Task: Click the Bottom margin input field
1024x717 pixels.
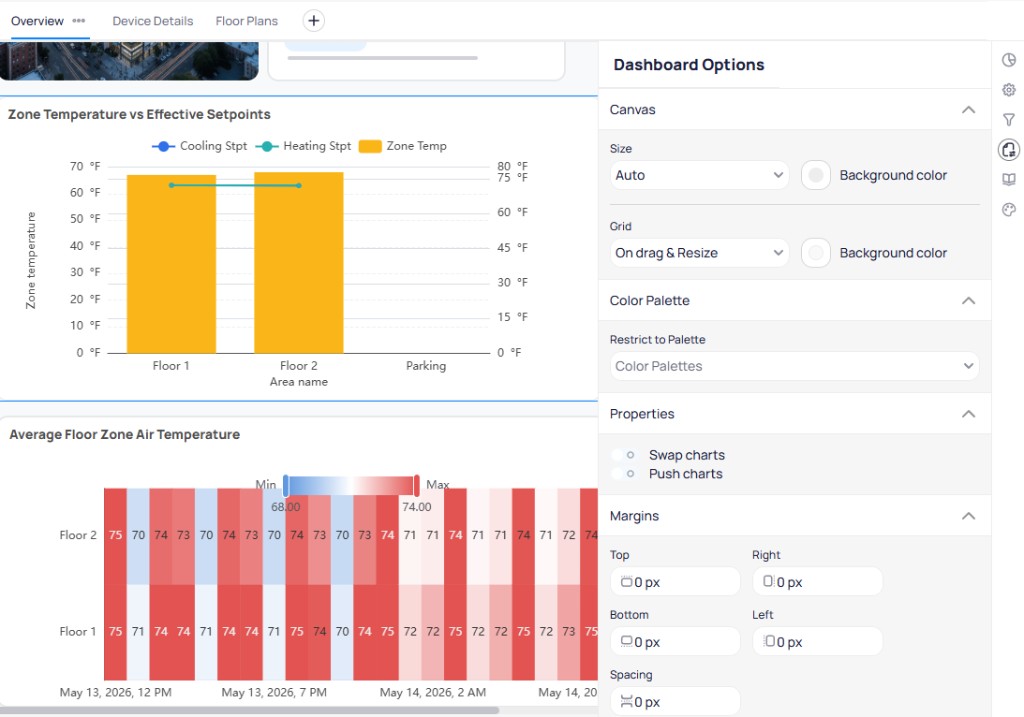Action: (x=675, y=642)
